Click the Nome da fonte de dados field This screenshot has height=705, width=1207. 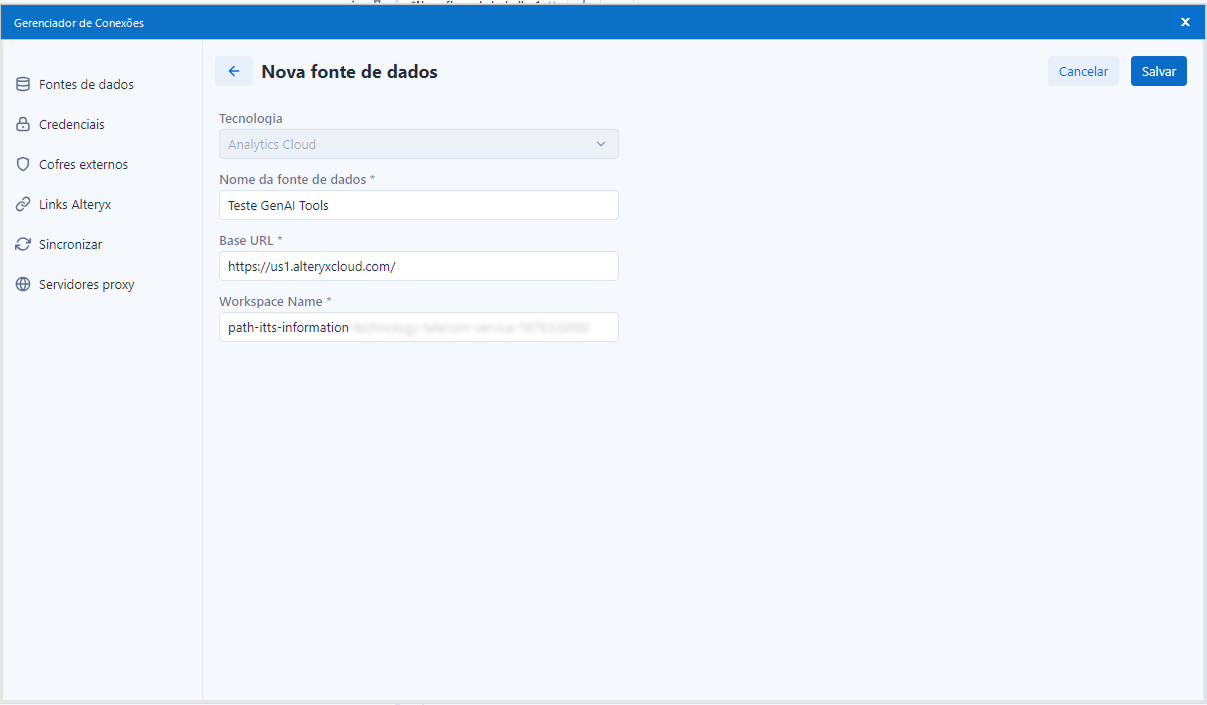pos(418,205)
